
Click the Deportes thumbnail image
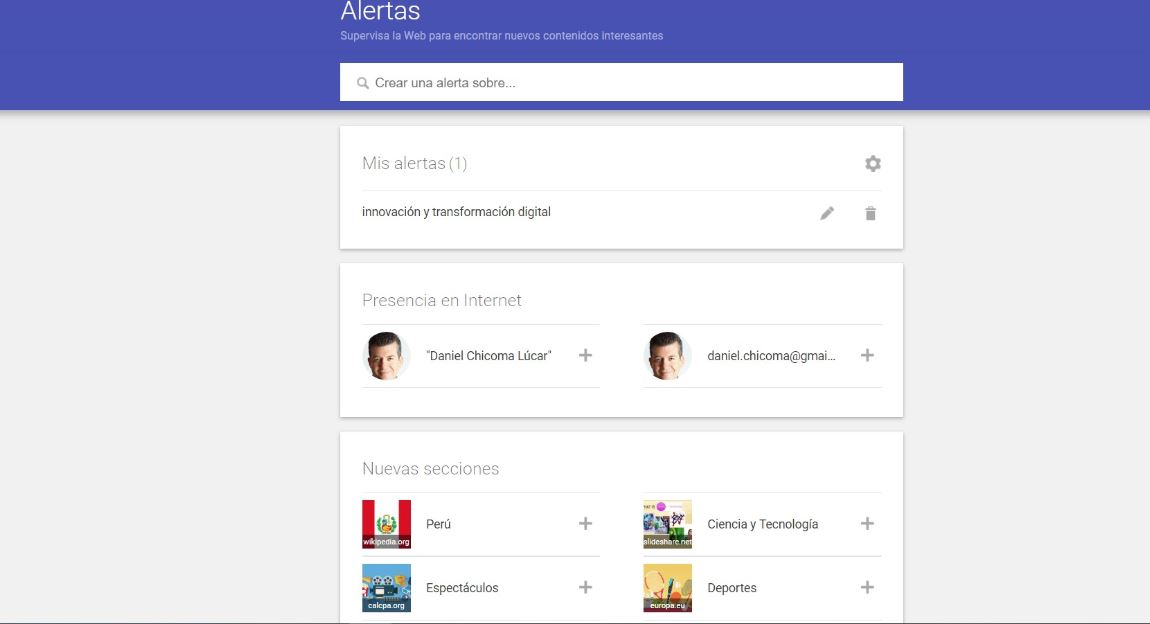[x=667, y=588]
